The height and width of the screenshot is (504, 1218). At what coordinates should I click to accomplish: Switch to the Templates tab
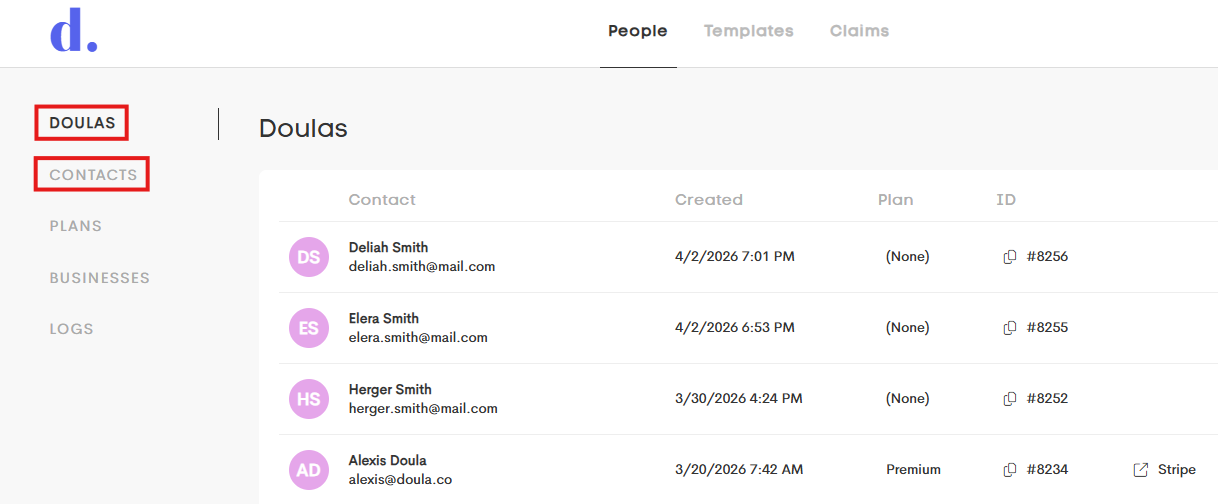tap(748, 31)
